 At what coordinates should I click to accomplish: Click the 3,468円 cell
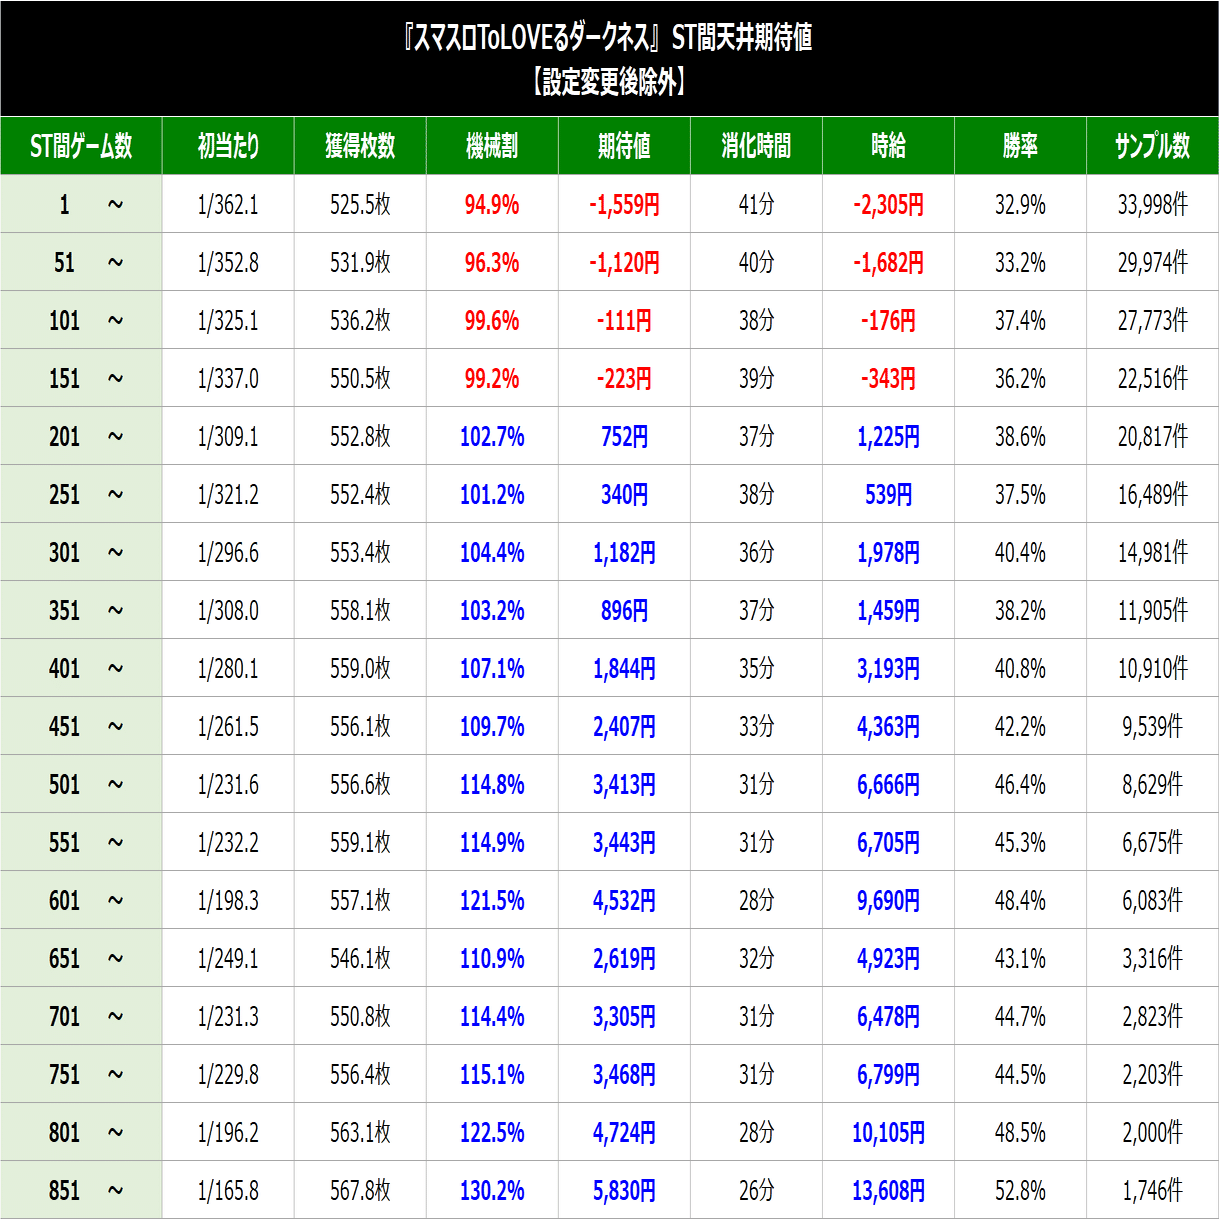(624, 1075)
